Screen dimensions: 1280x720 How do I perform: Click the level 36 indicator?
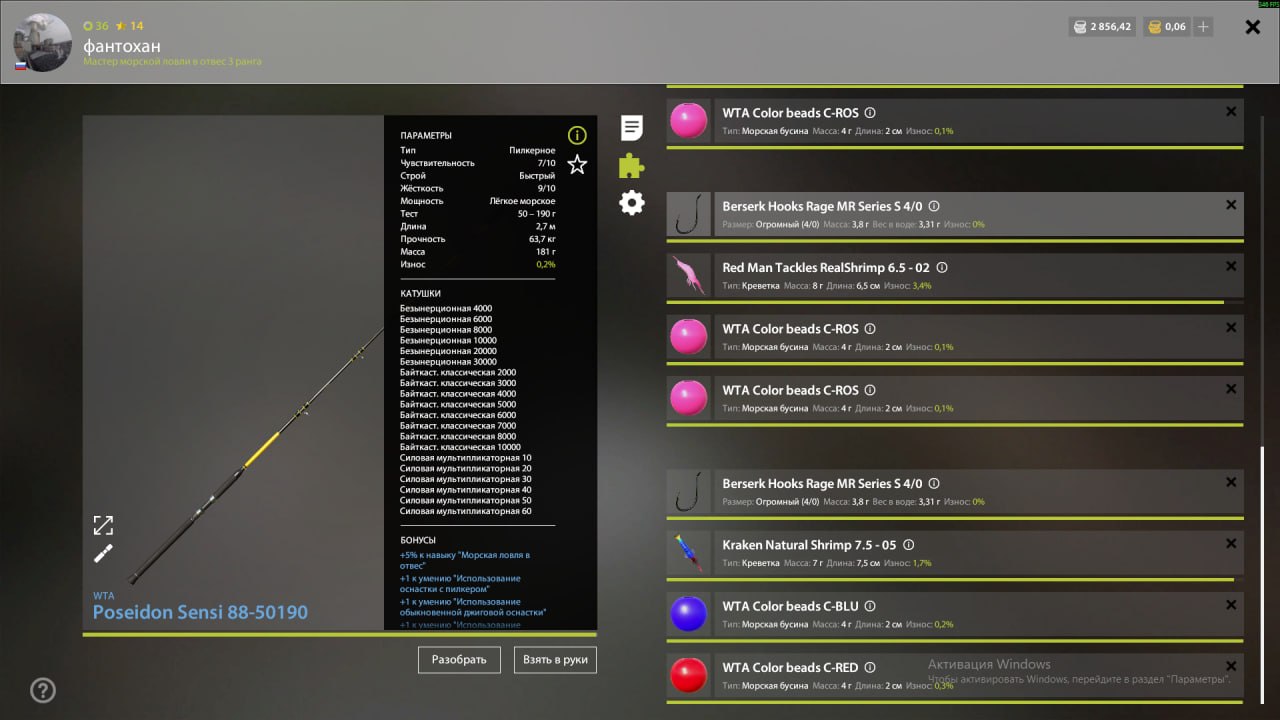point(96,26)
